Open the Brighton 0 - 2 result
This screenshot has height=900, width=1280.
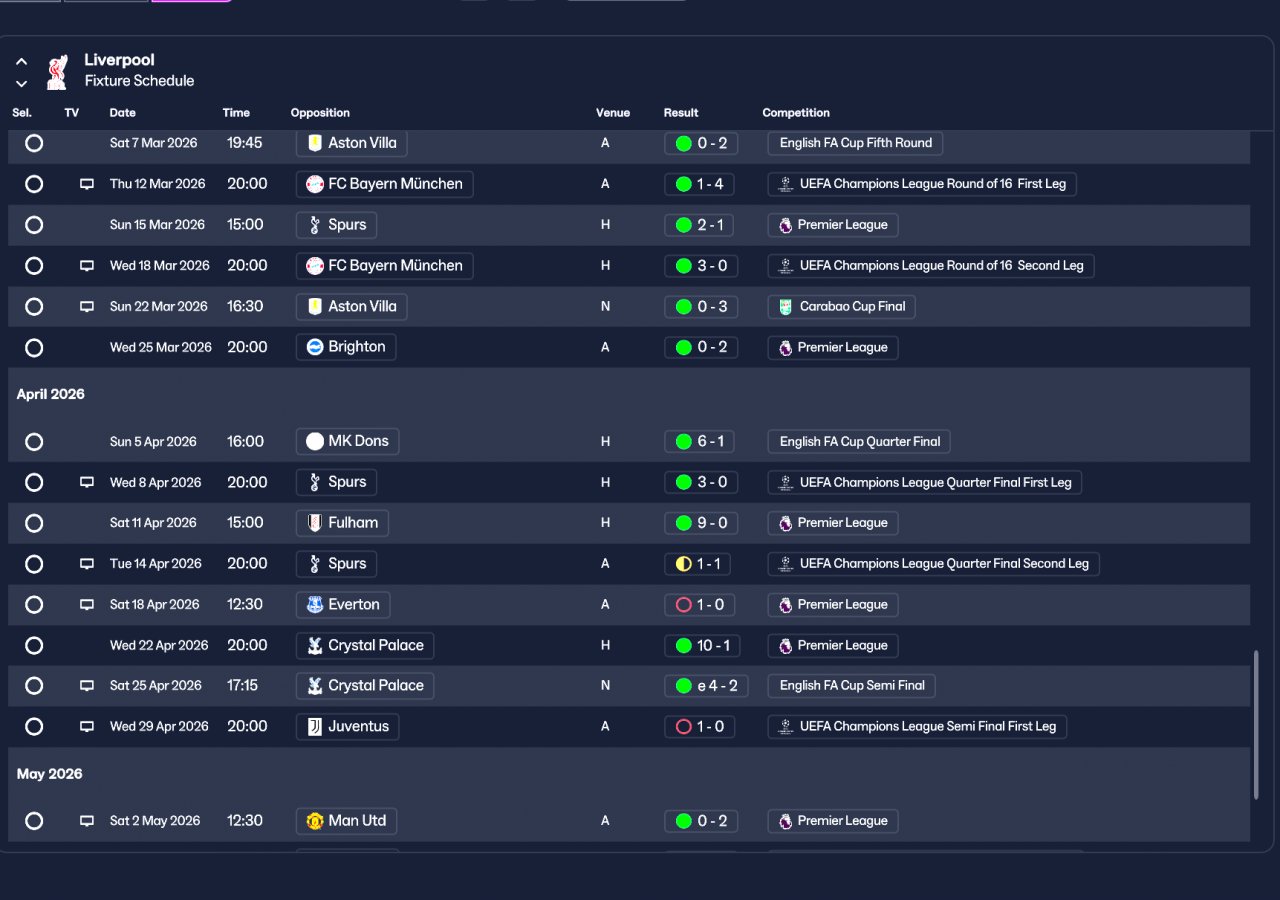(x=701, y=348)
